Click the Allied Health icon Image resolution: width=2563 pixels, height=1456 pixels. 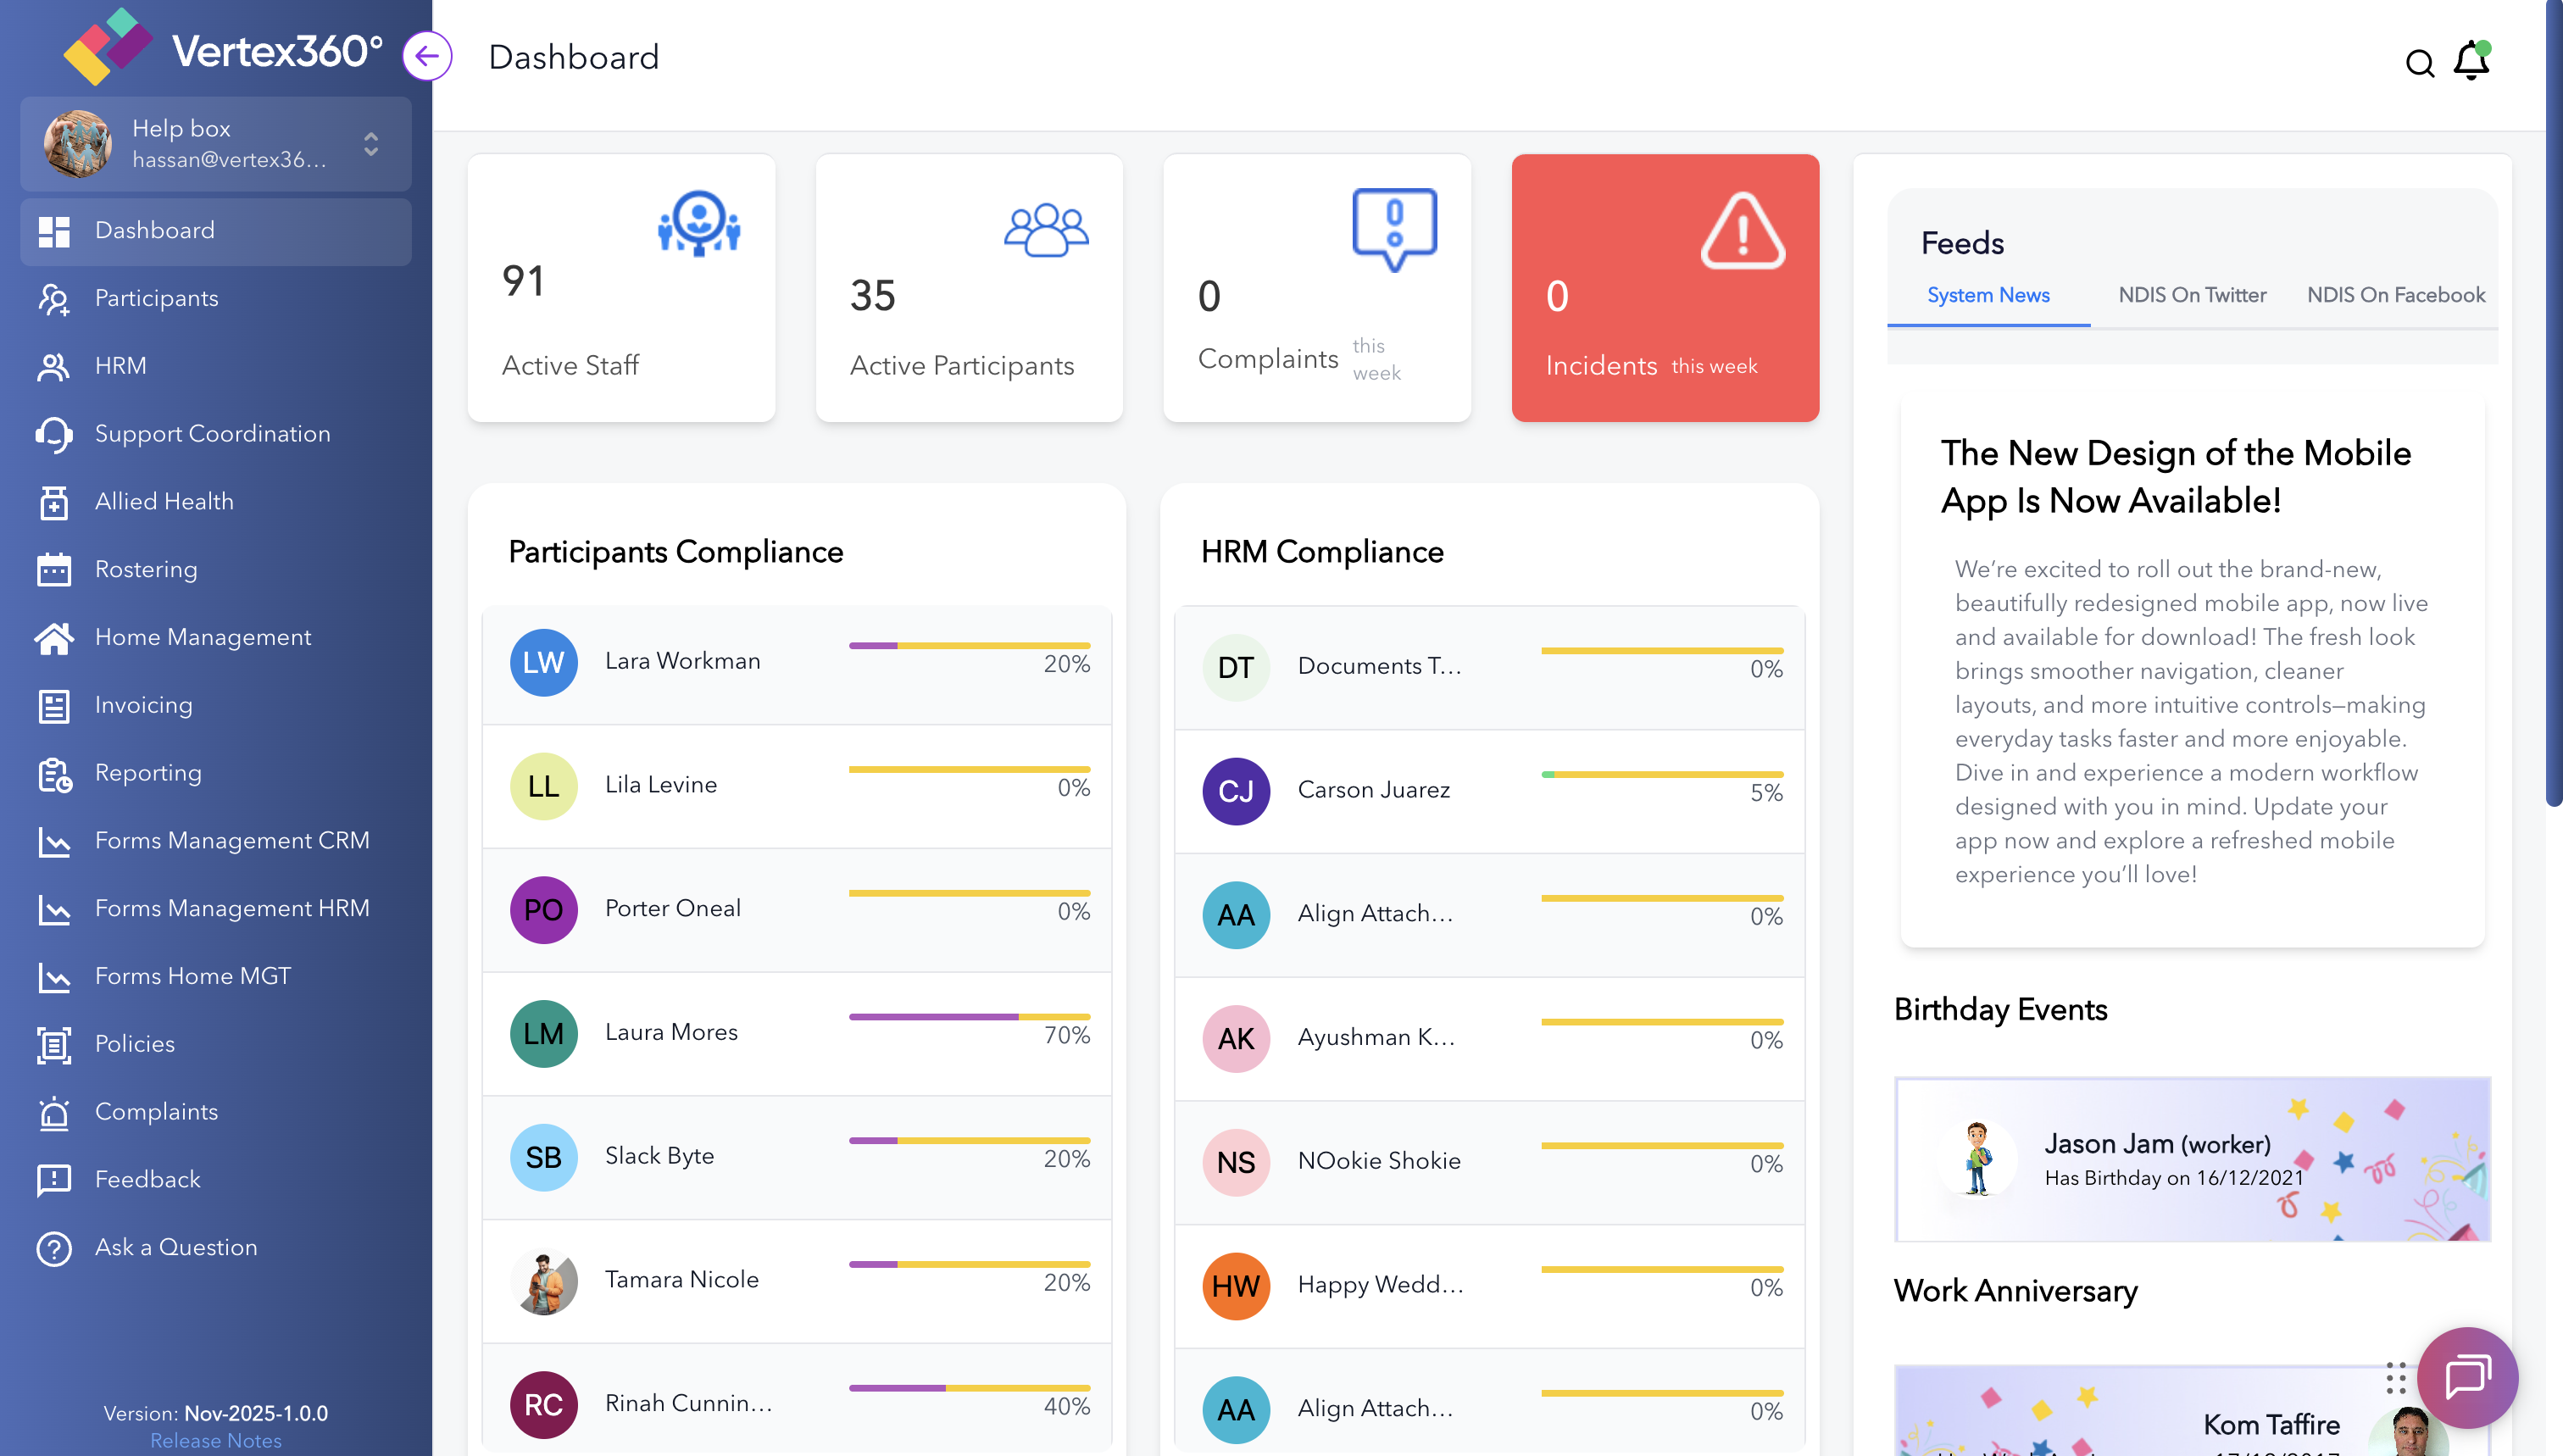[54, 502]
